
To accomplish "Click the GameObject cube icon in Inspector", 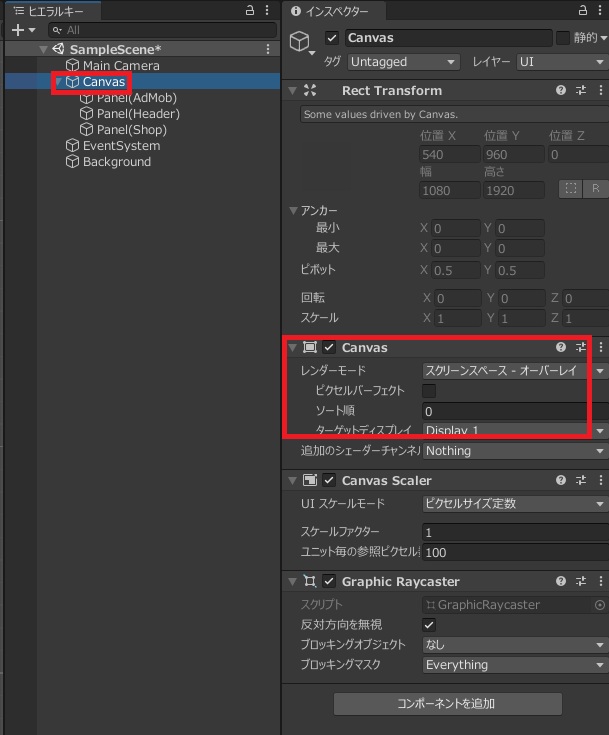I will coord(299,40).
